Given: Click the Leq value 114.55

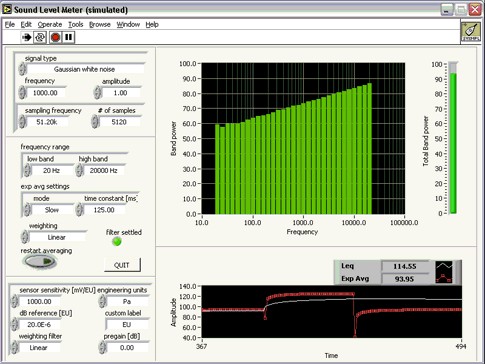Looking at the screenshot, I should pyautogui.click(x=405, y=266).
